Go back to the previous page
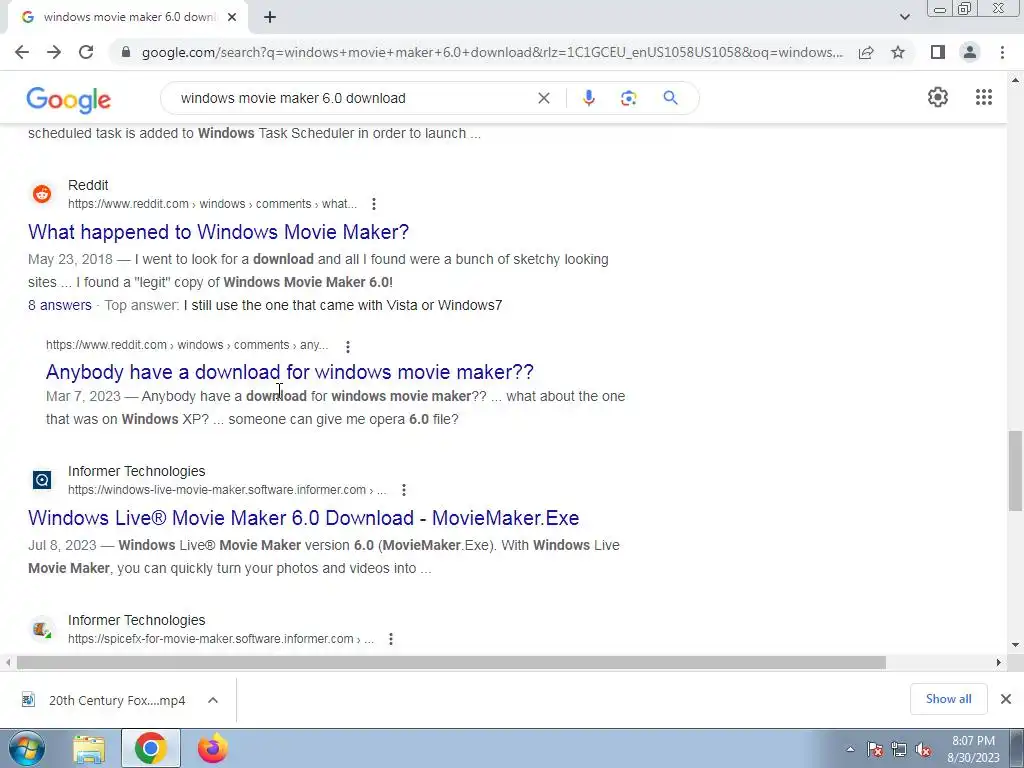1024x768 pixels. [x=22, y=52]
